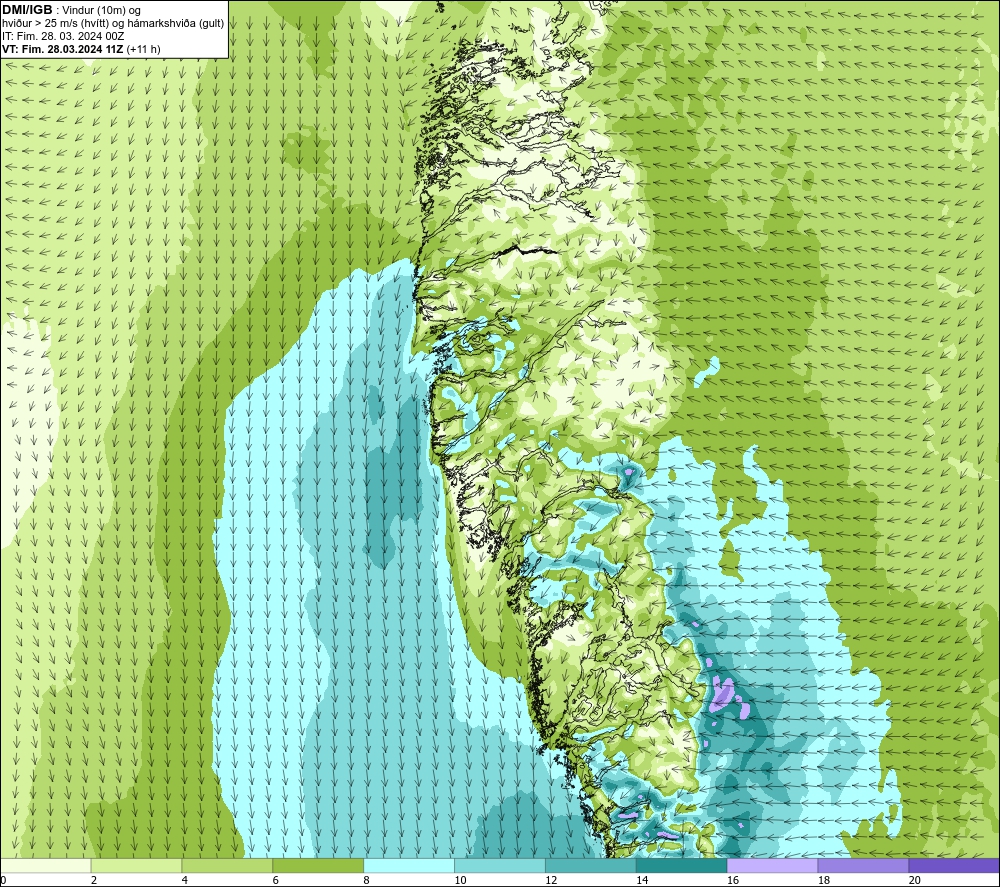Click the '(+11 h)' forecast offset text

tap(143, 49)
